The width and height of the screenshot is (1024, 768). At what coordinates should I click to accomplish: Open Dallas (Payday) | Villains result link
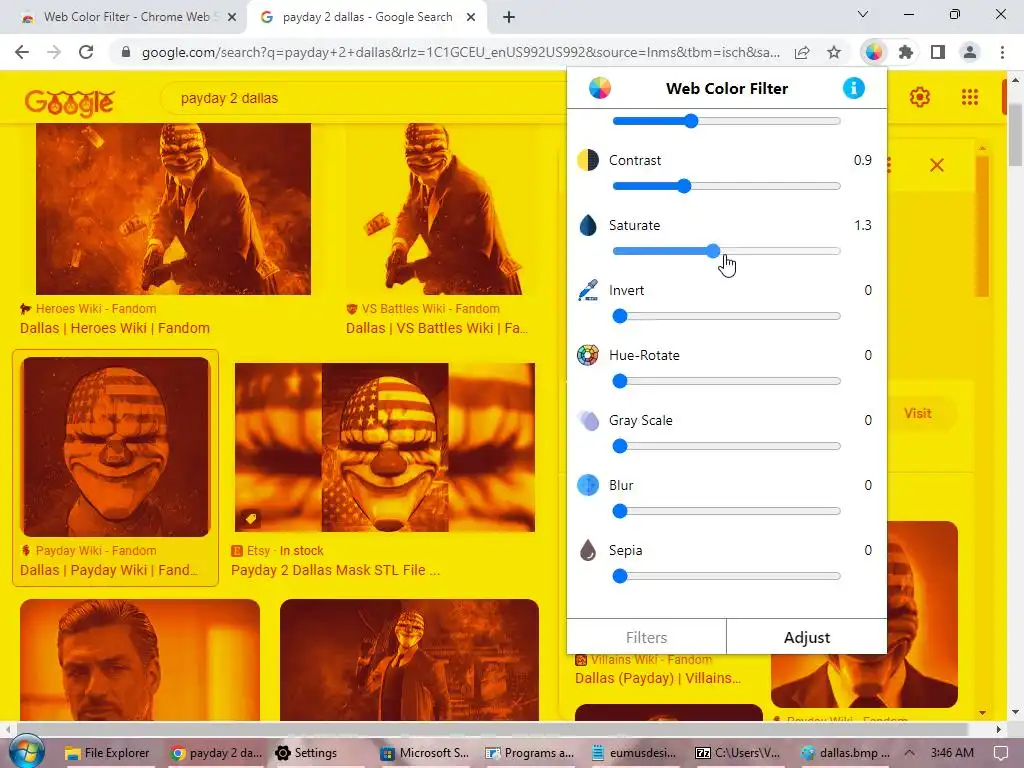click(658, 678)
